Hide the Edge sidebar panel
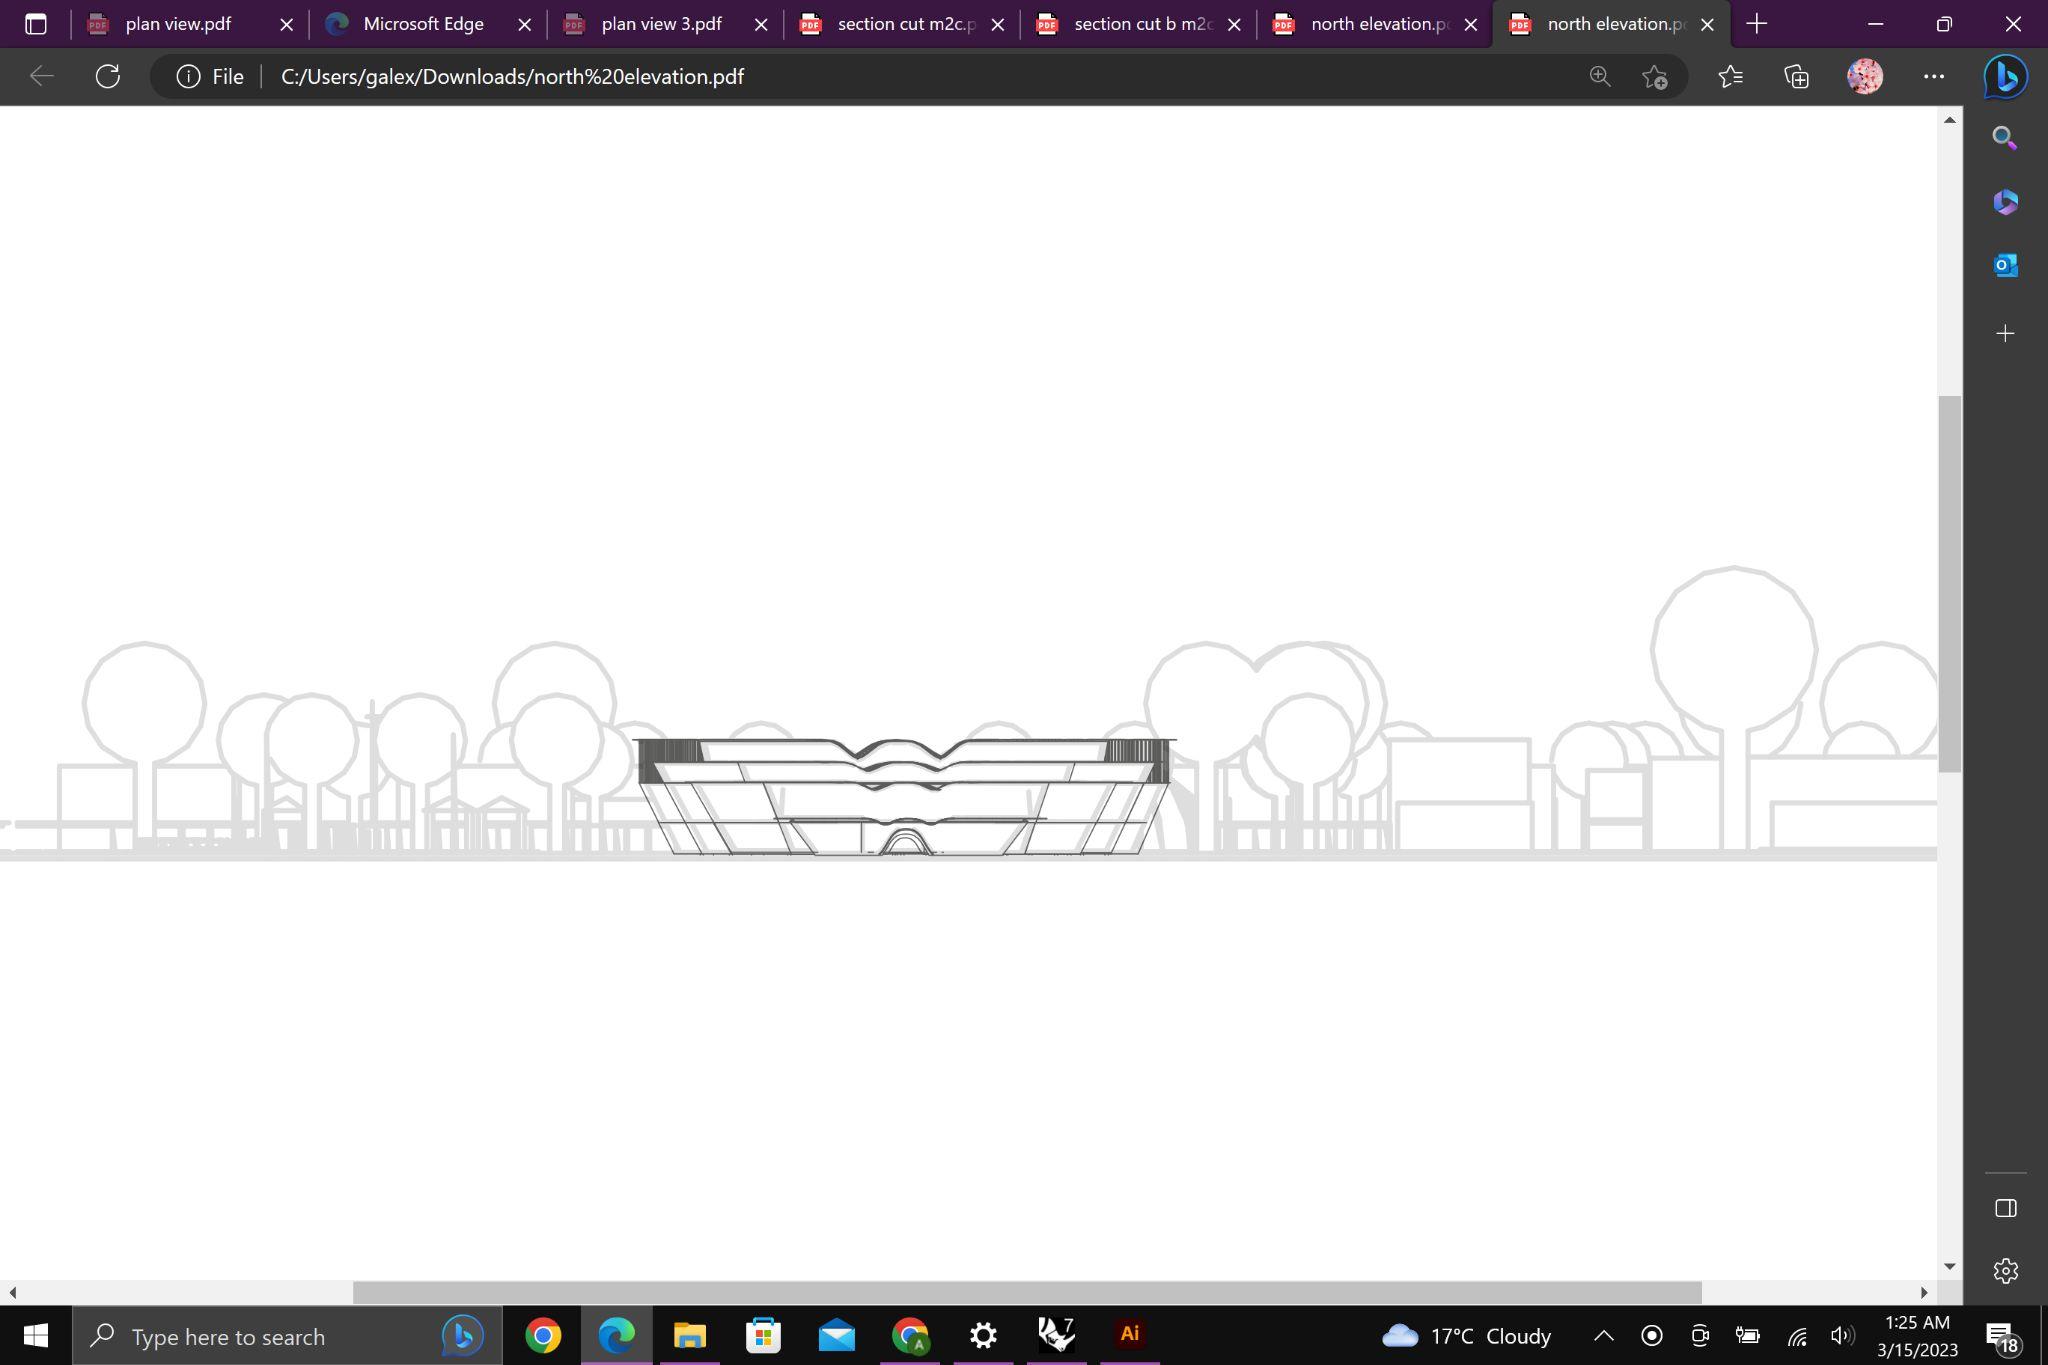The image size is (2048, 1365). tap(2005, 1208)
